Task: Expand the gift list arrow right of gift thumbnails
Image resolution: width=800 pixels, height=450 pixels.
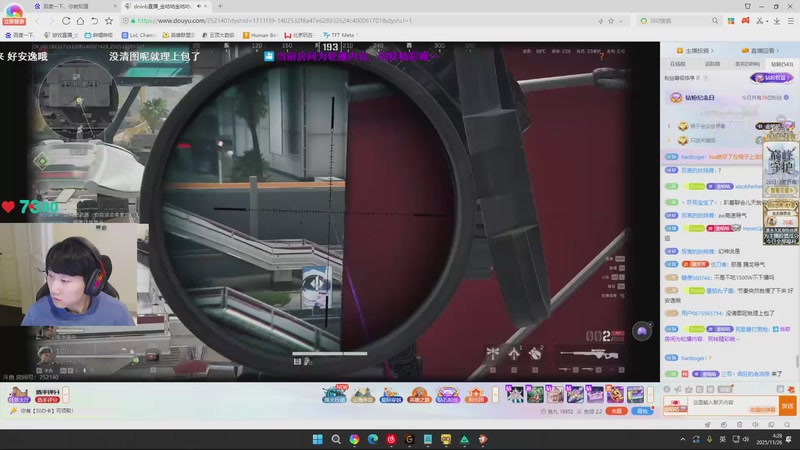Action: point(650,395)
